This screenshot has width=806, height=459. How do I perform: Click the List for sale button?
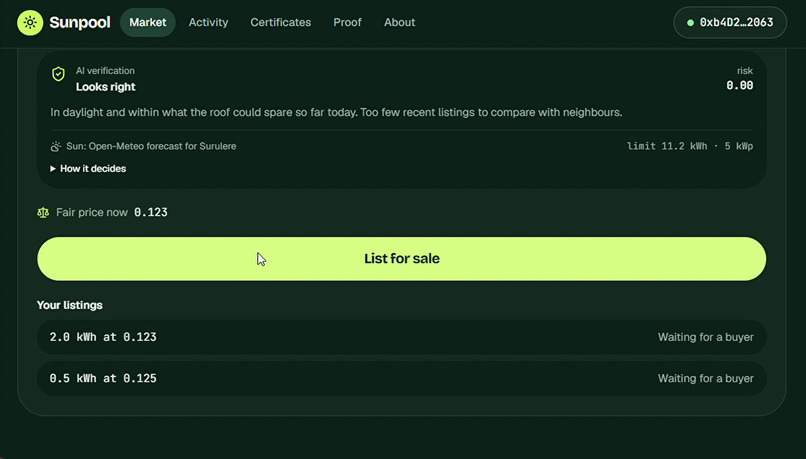click(401, 259)
